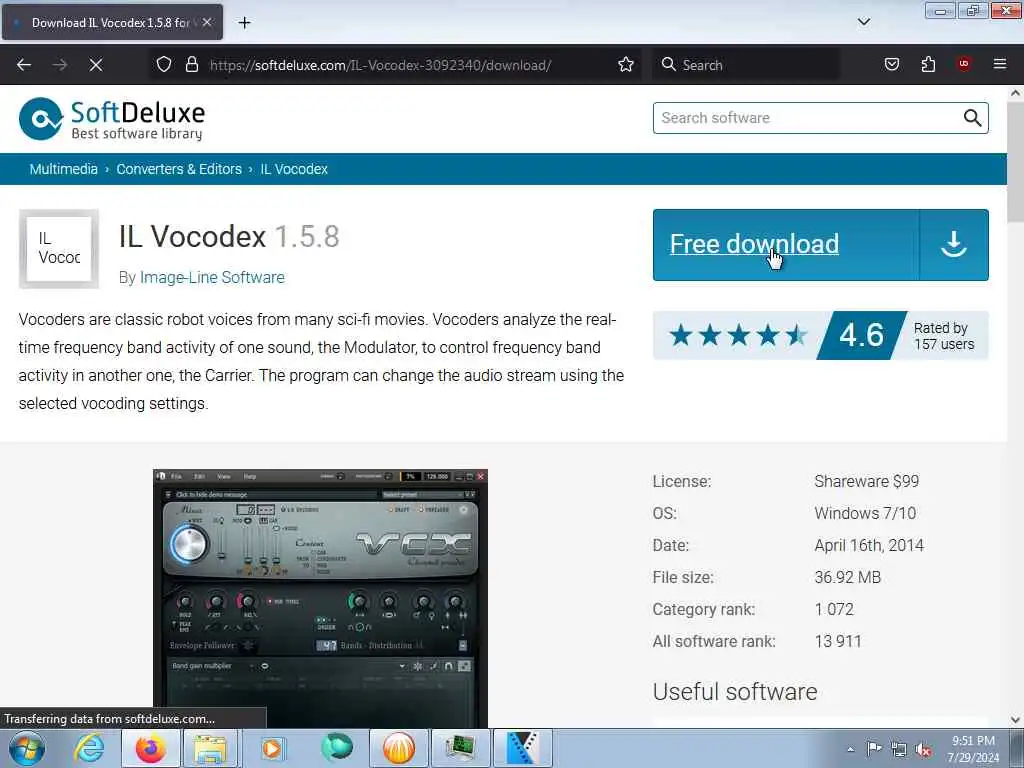Open the IL Vocodex screenshot preview
Screen dimensions: 1024x768
coord(320,598)
